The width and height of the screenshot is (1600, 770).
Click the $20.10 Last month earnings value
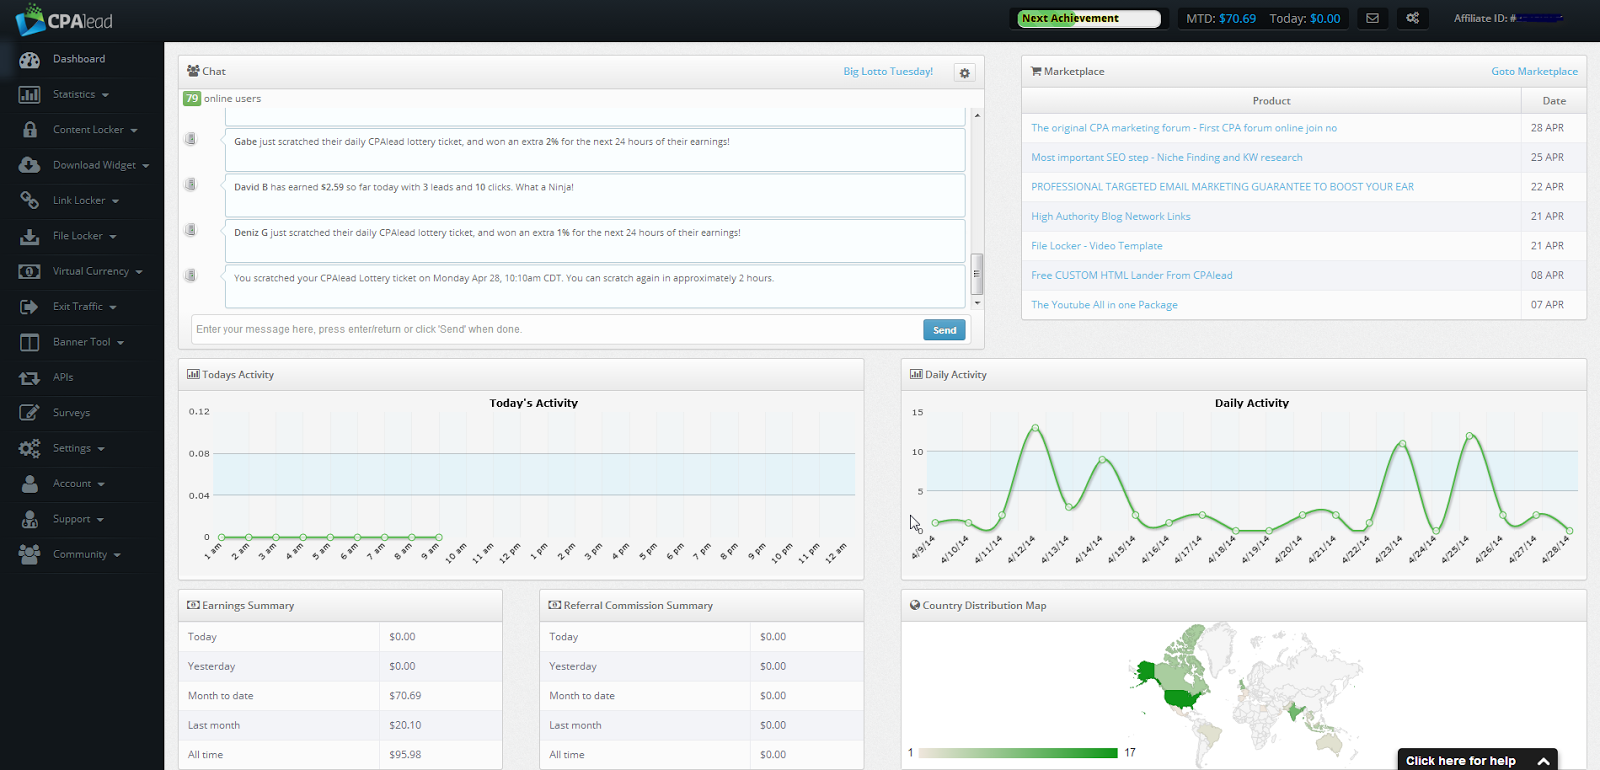[405, 725]
